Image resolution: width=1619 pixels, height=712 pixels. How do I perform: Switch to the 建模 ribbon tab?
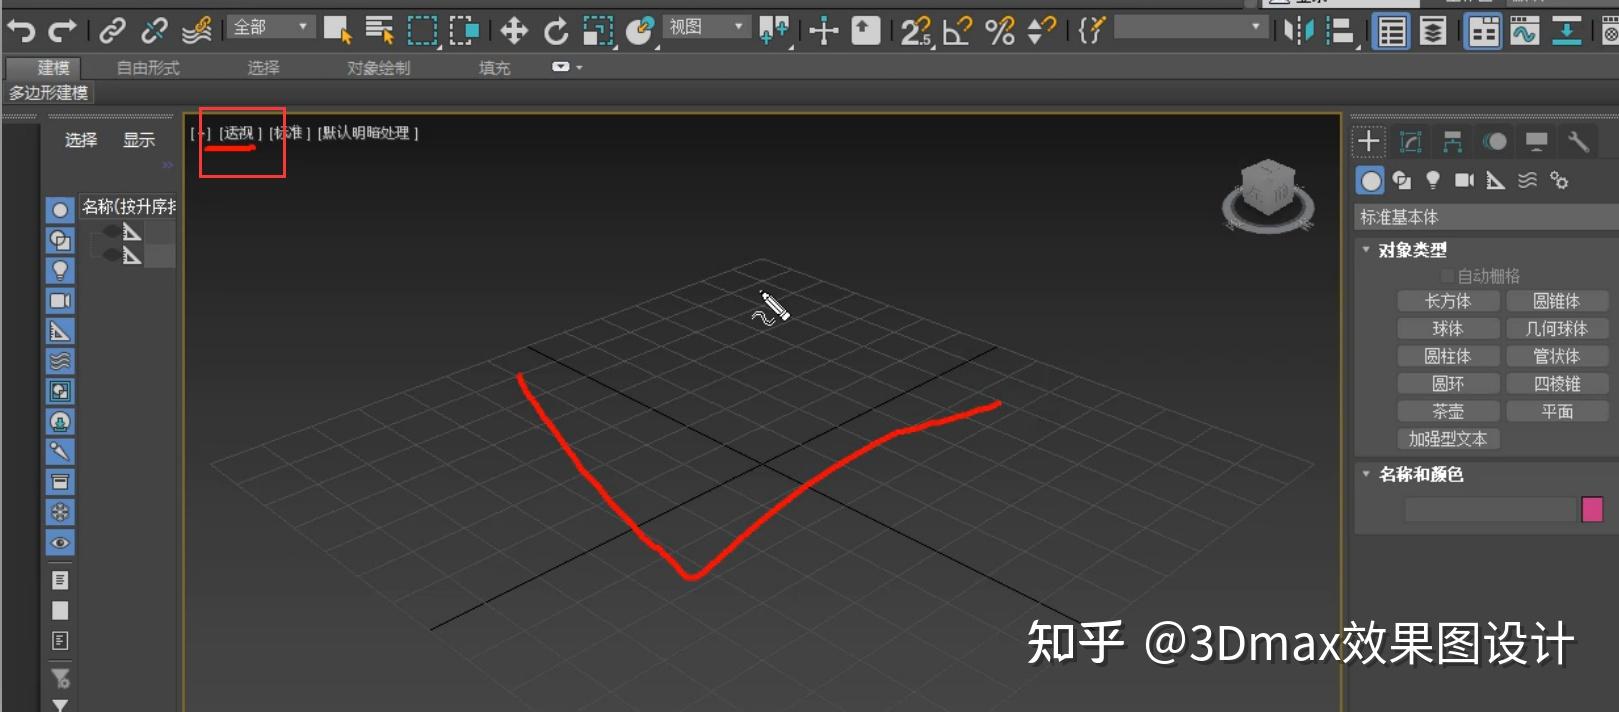pos(54,67)
